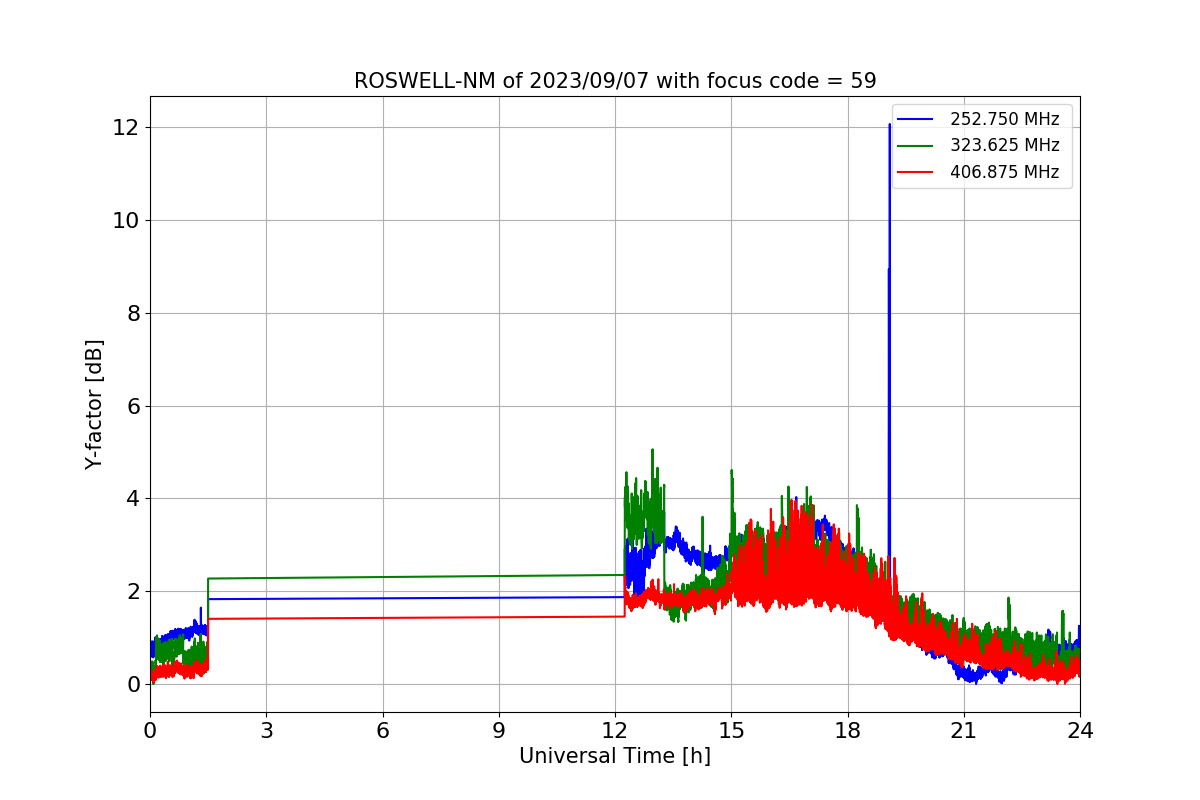
Task: Click the blue line sample in legend
Action: [915, 120]
